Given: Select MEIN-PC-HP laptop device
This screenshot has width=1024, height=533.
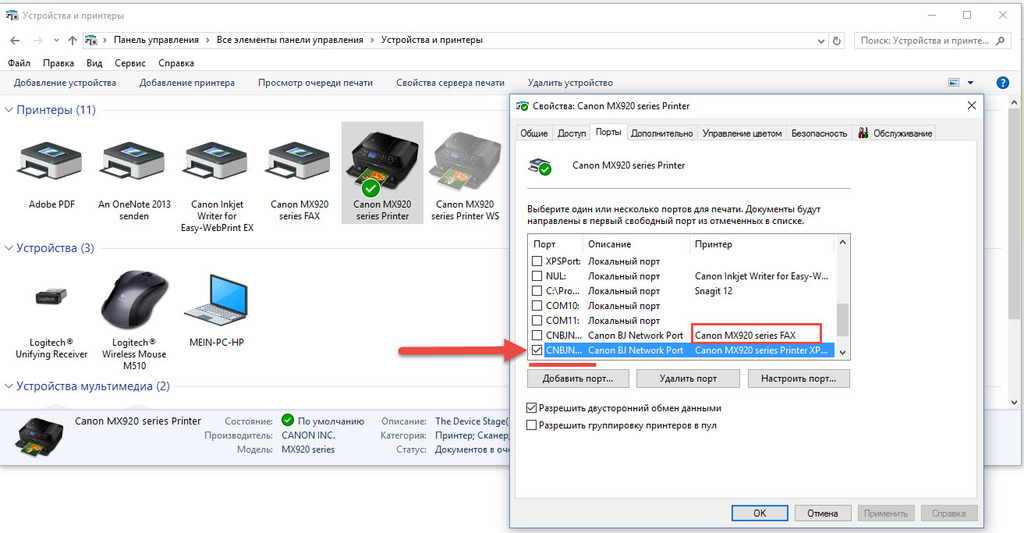Looking at the screenshot, I should [x=216, y=300].
